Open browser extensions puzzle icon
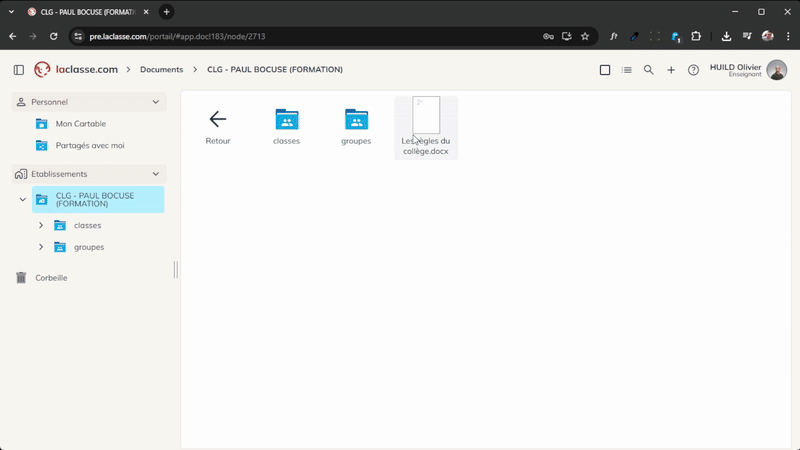Screen dimensions: 800x450 click(x=696, y=36)
